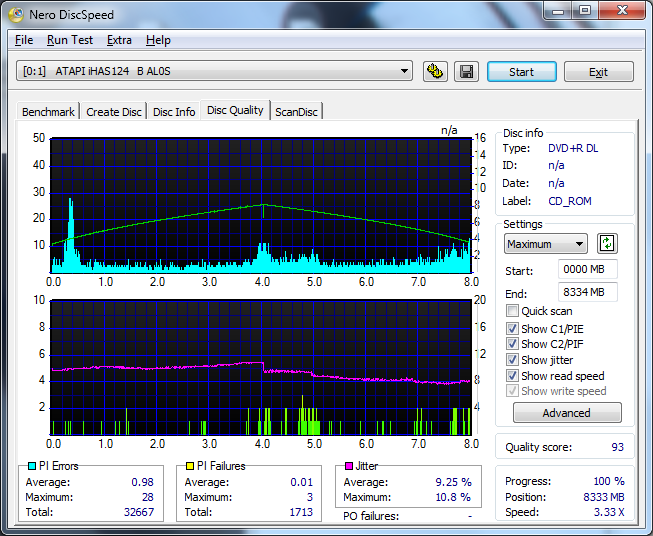
Task: Click the cyan PI Errors legend swatch
Action: (x=31, y=466)
